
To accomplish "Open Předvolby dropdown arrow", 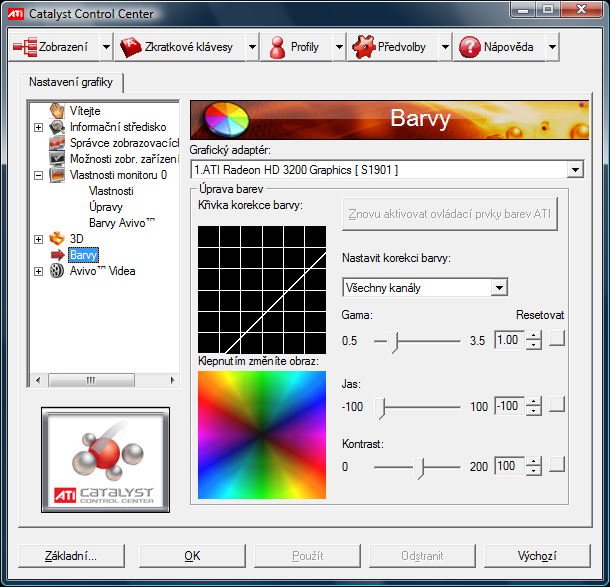I will [x=445, y=47].
